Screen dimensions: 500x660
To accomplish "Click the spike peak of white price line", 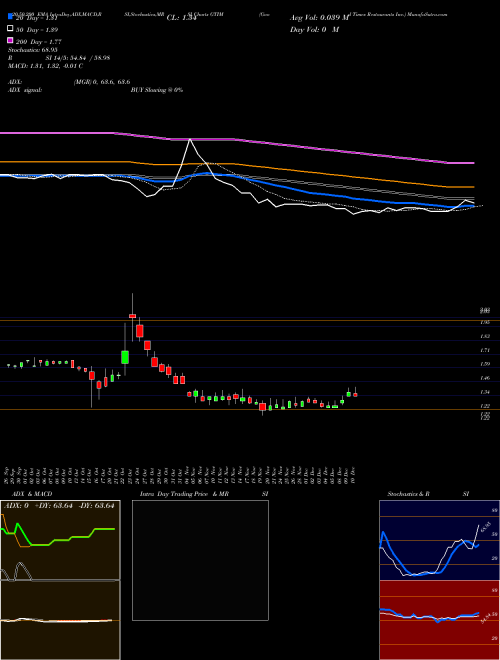I will click(x=190, y=140).
